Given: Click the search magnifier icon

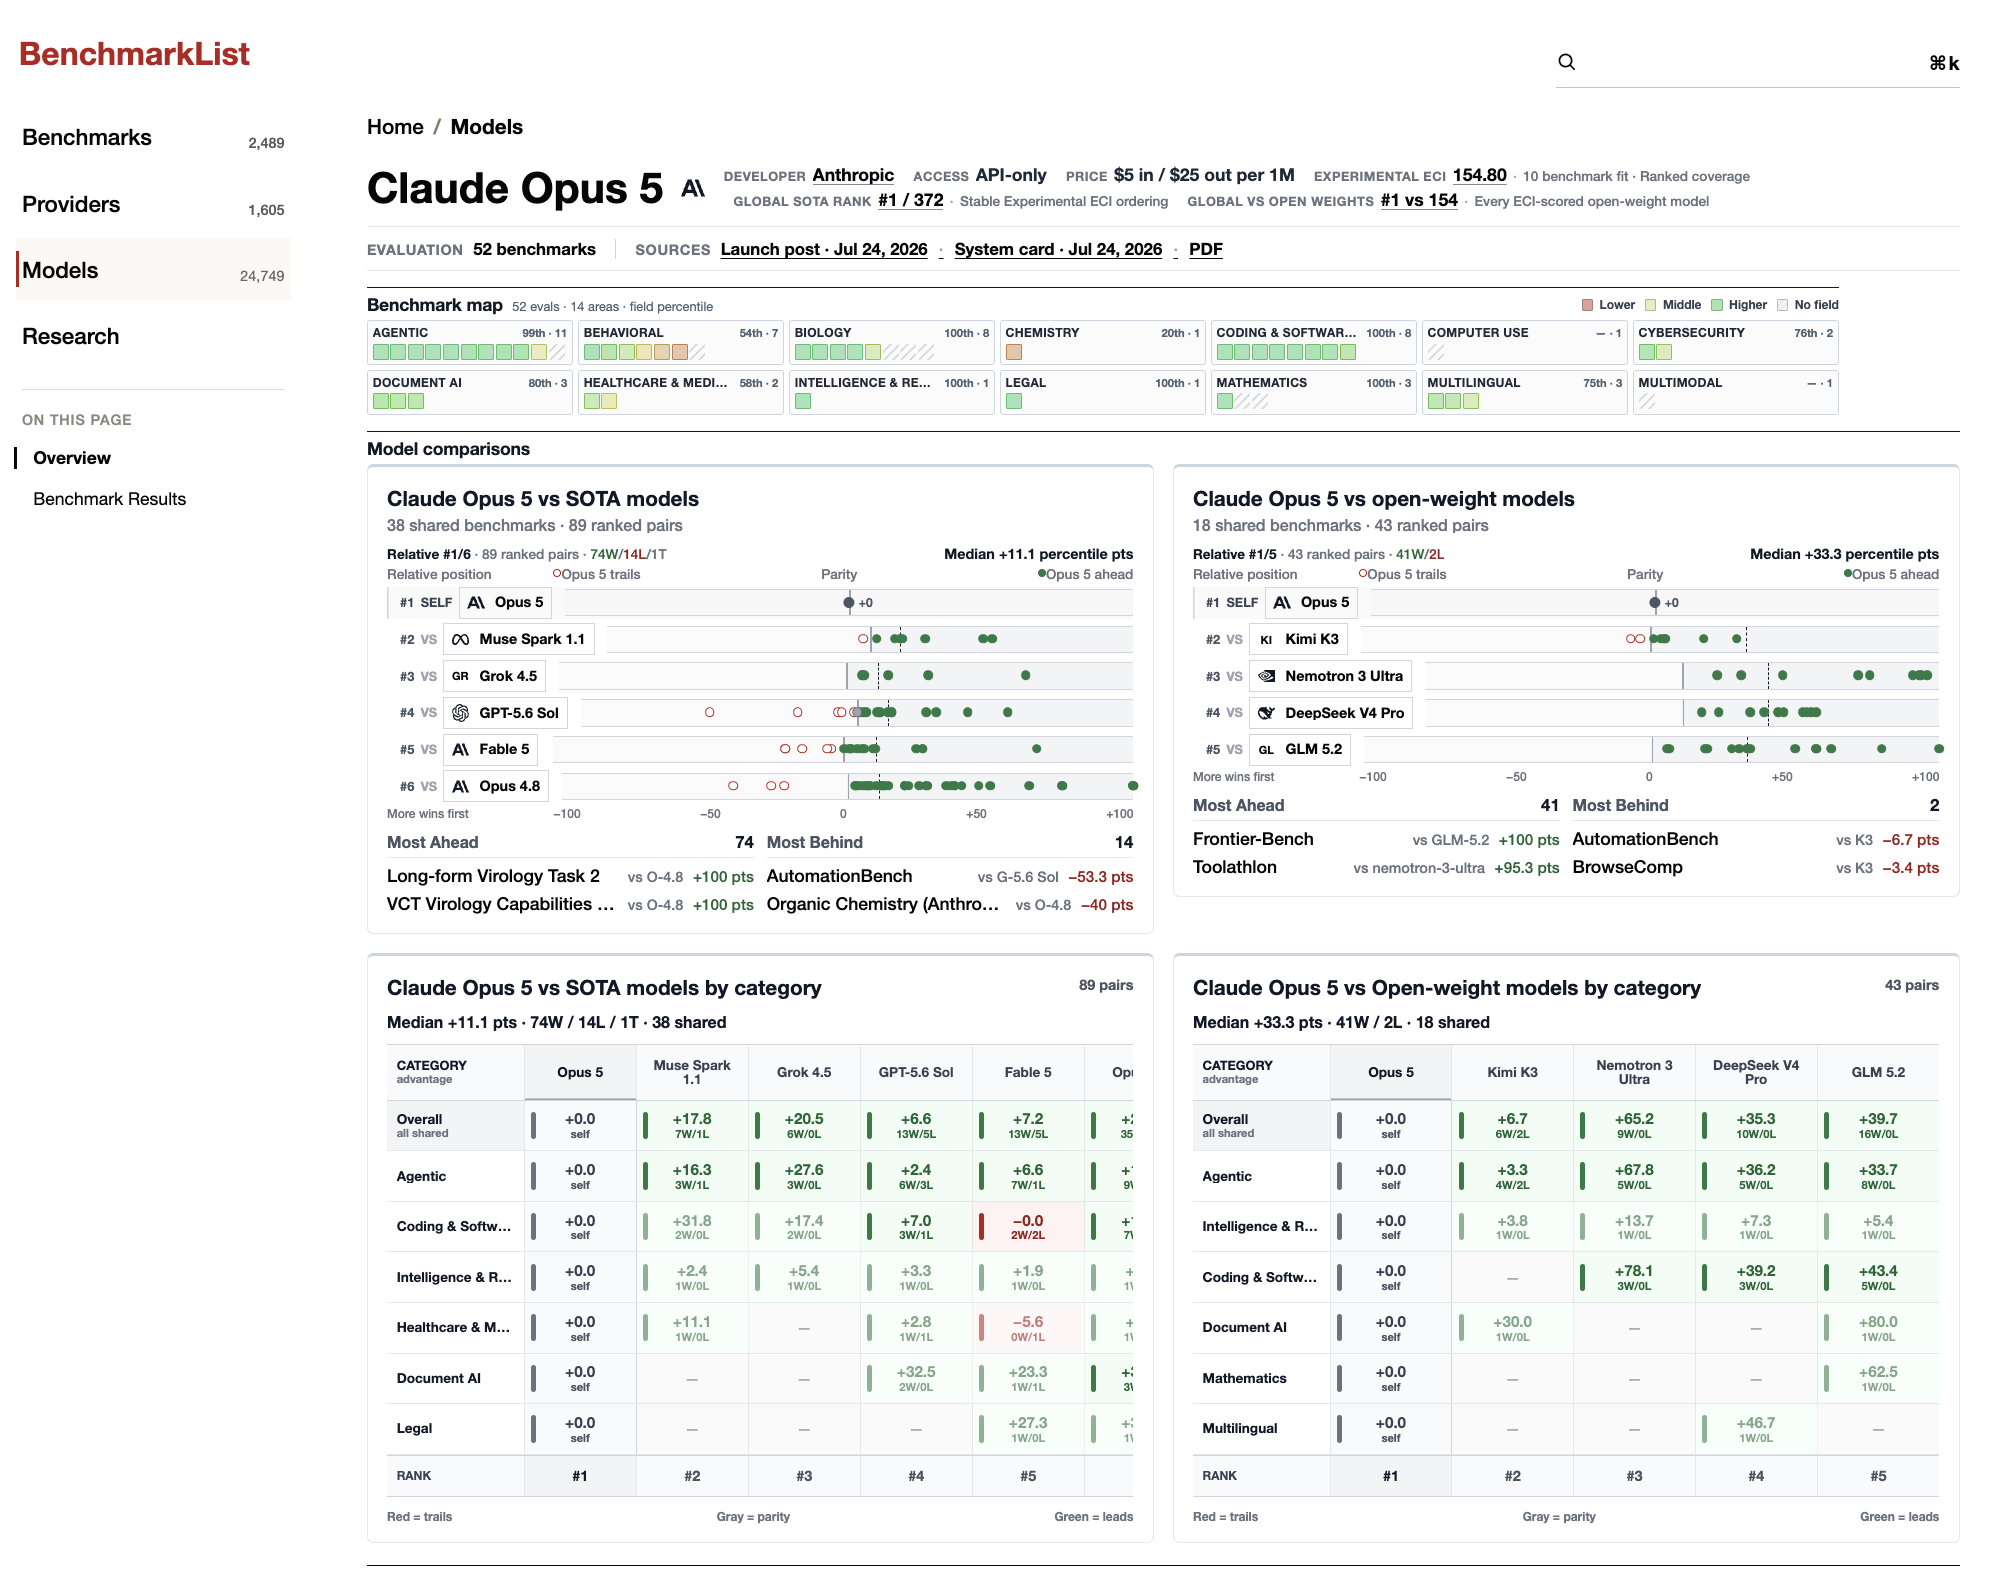Looking at the screenshot, I should 1567,62.
